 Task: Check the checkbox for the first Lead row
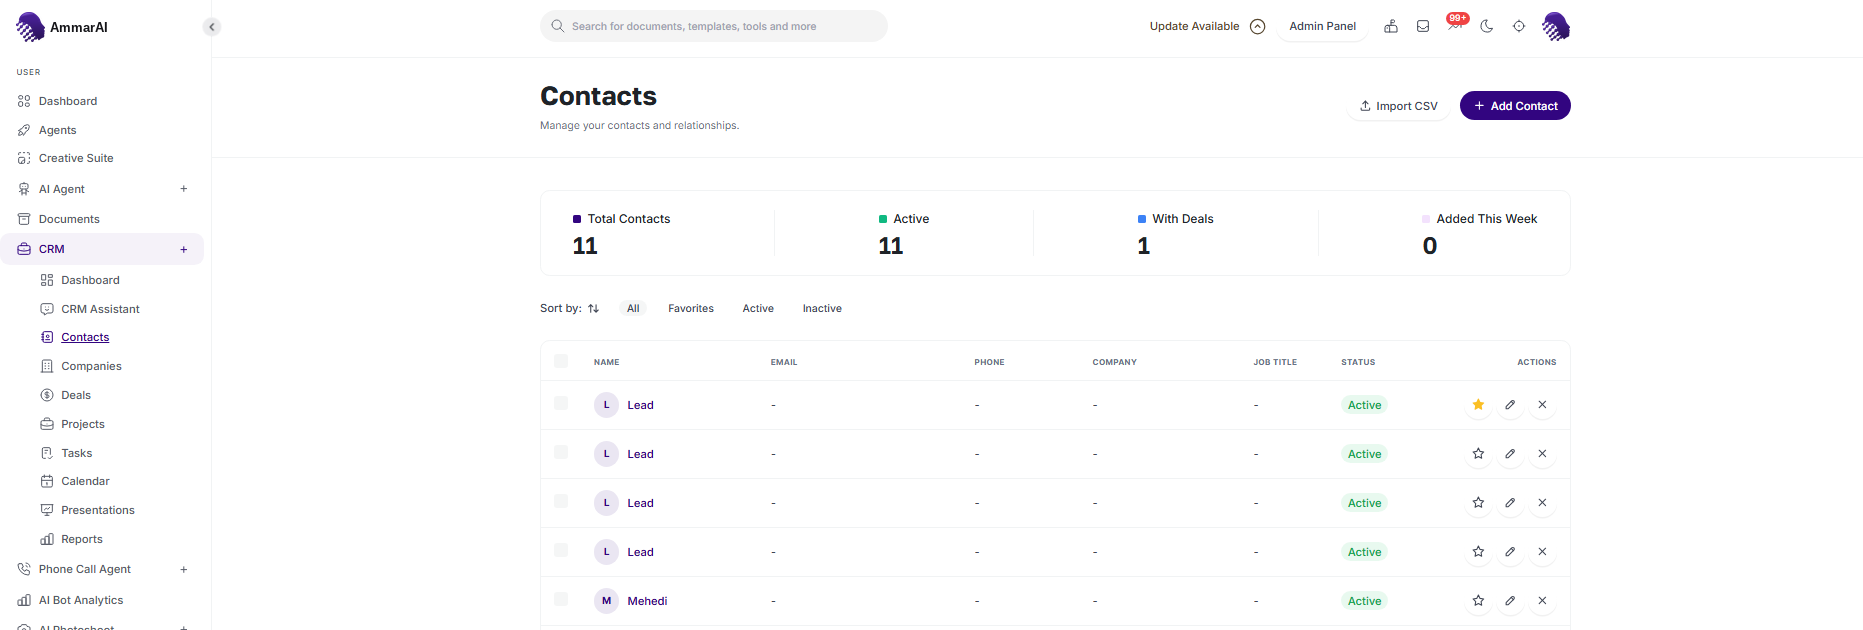pos(561,403)
